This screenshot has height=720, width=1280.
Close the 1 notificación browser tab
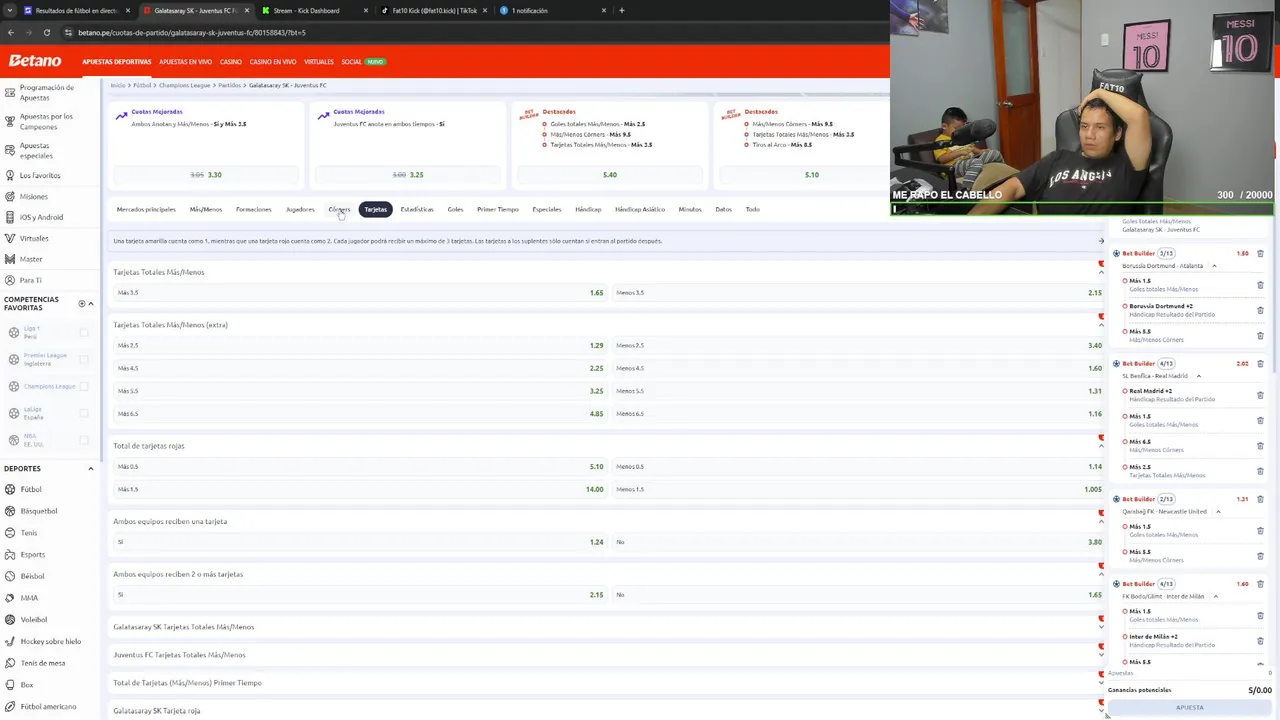pyautogui.click(x=604, y=10)
